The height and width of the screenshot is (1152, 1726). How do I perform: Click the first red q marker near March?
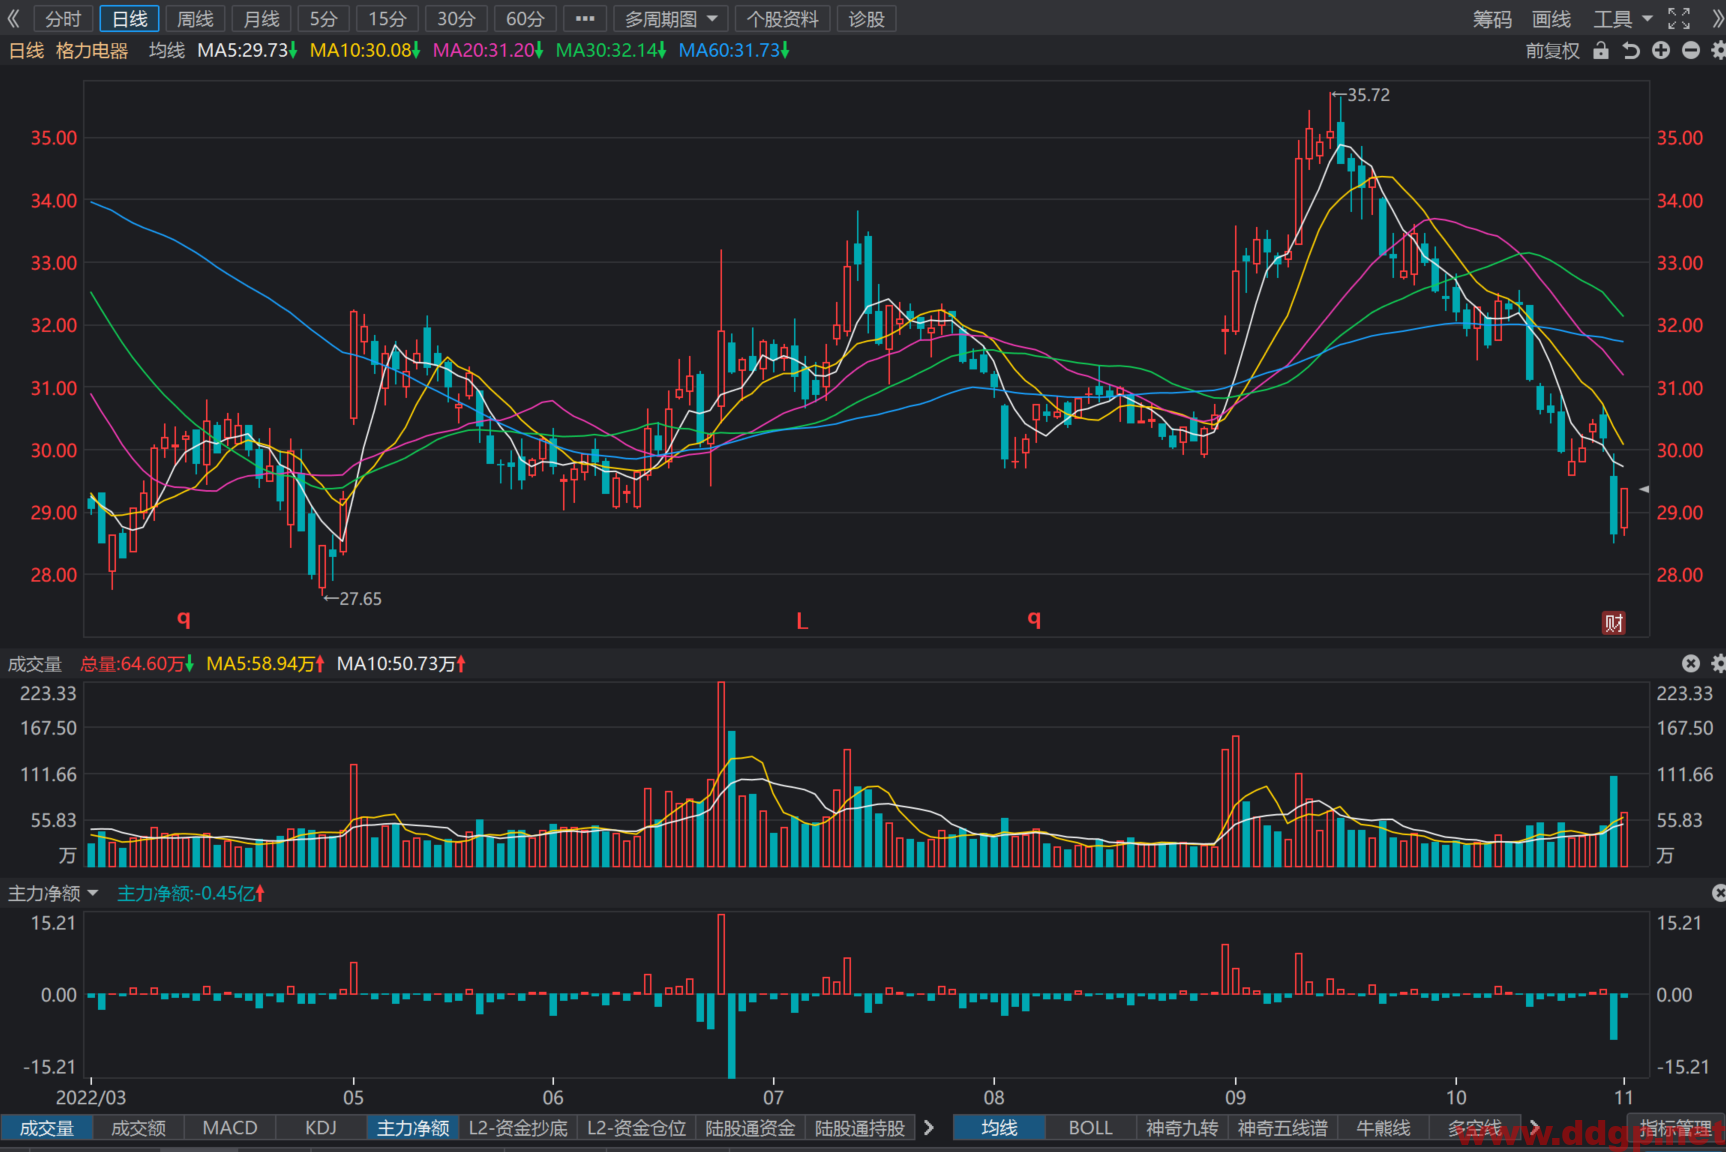[x=184, y=618]
